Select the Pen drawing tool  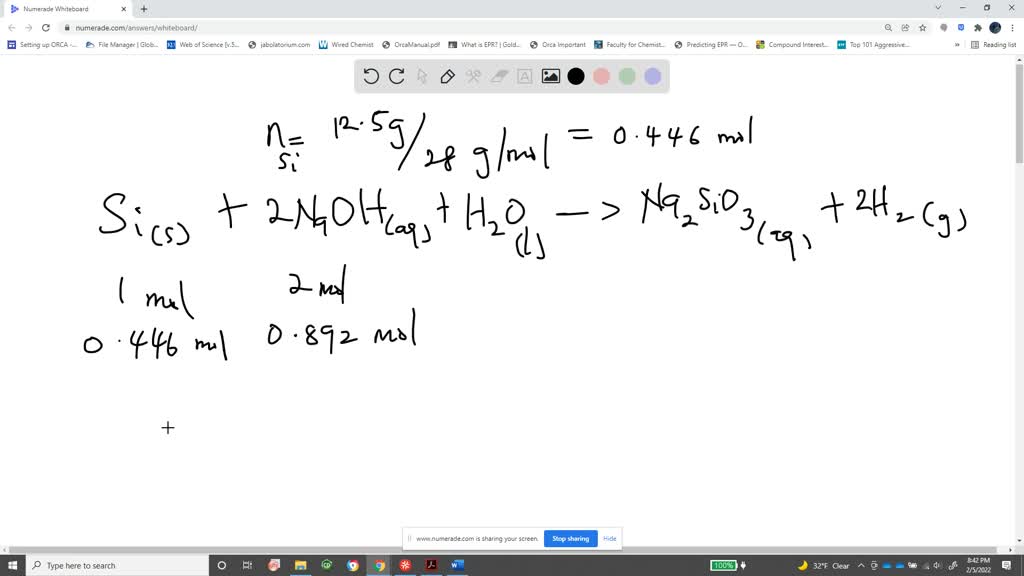tap(448, 76)
